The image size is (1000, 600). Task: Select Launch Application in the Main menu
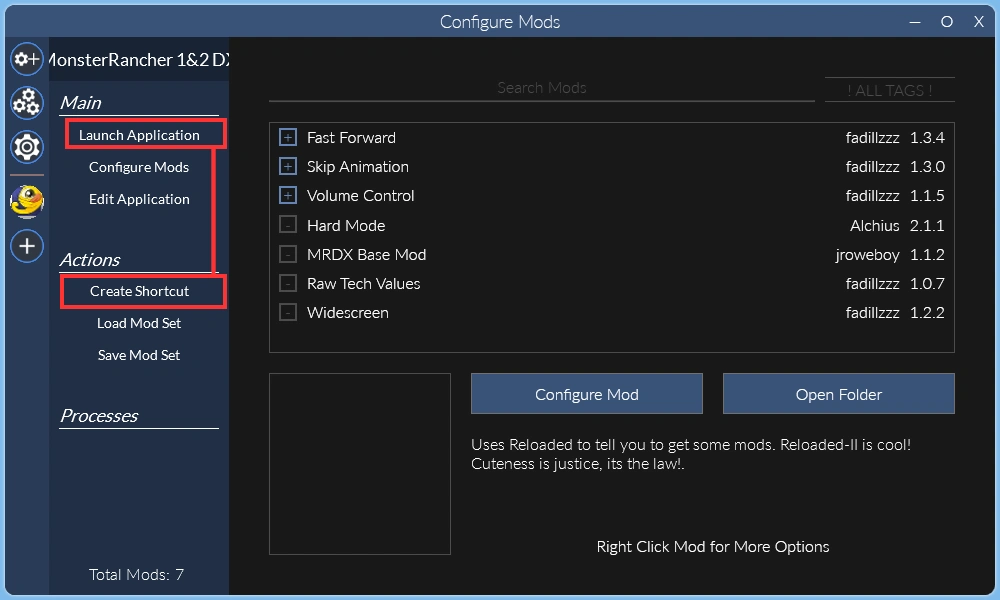click(140, 135)
